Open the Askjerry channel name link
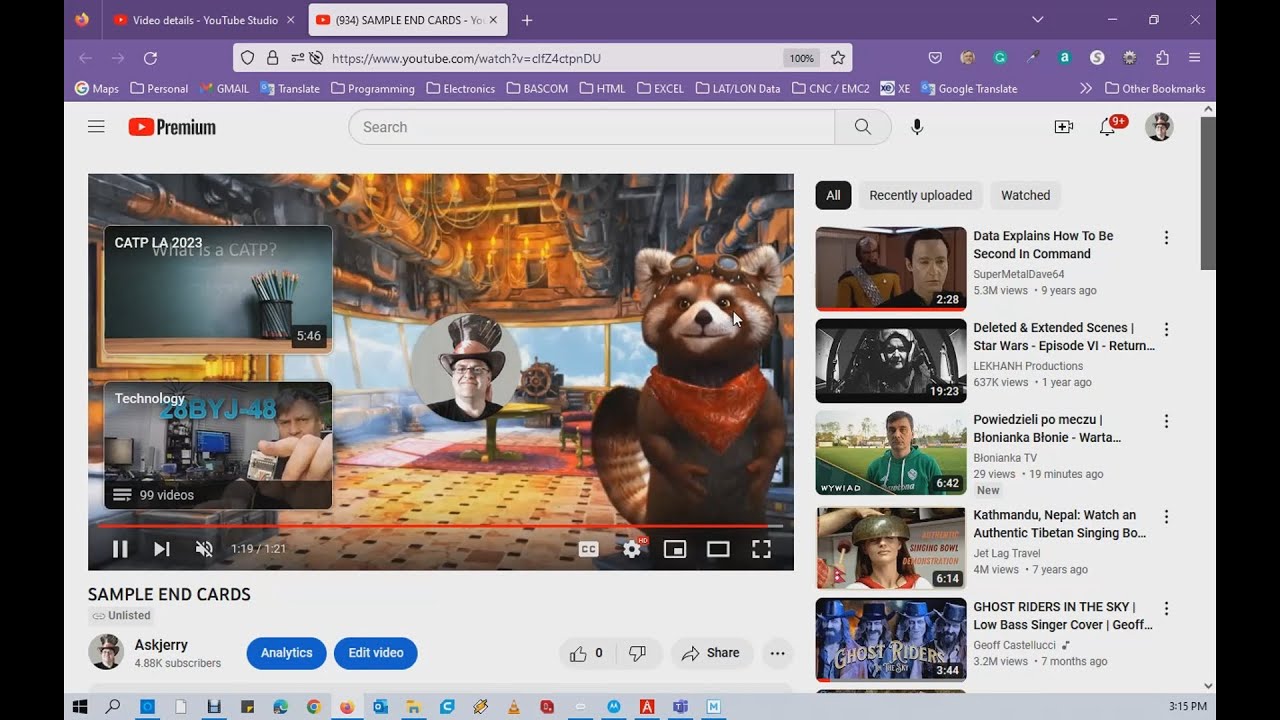Screen dimensions: 1280x720 (161, 645)
